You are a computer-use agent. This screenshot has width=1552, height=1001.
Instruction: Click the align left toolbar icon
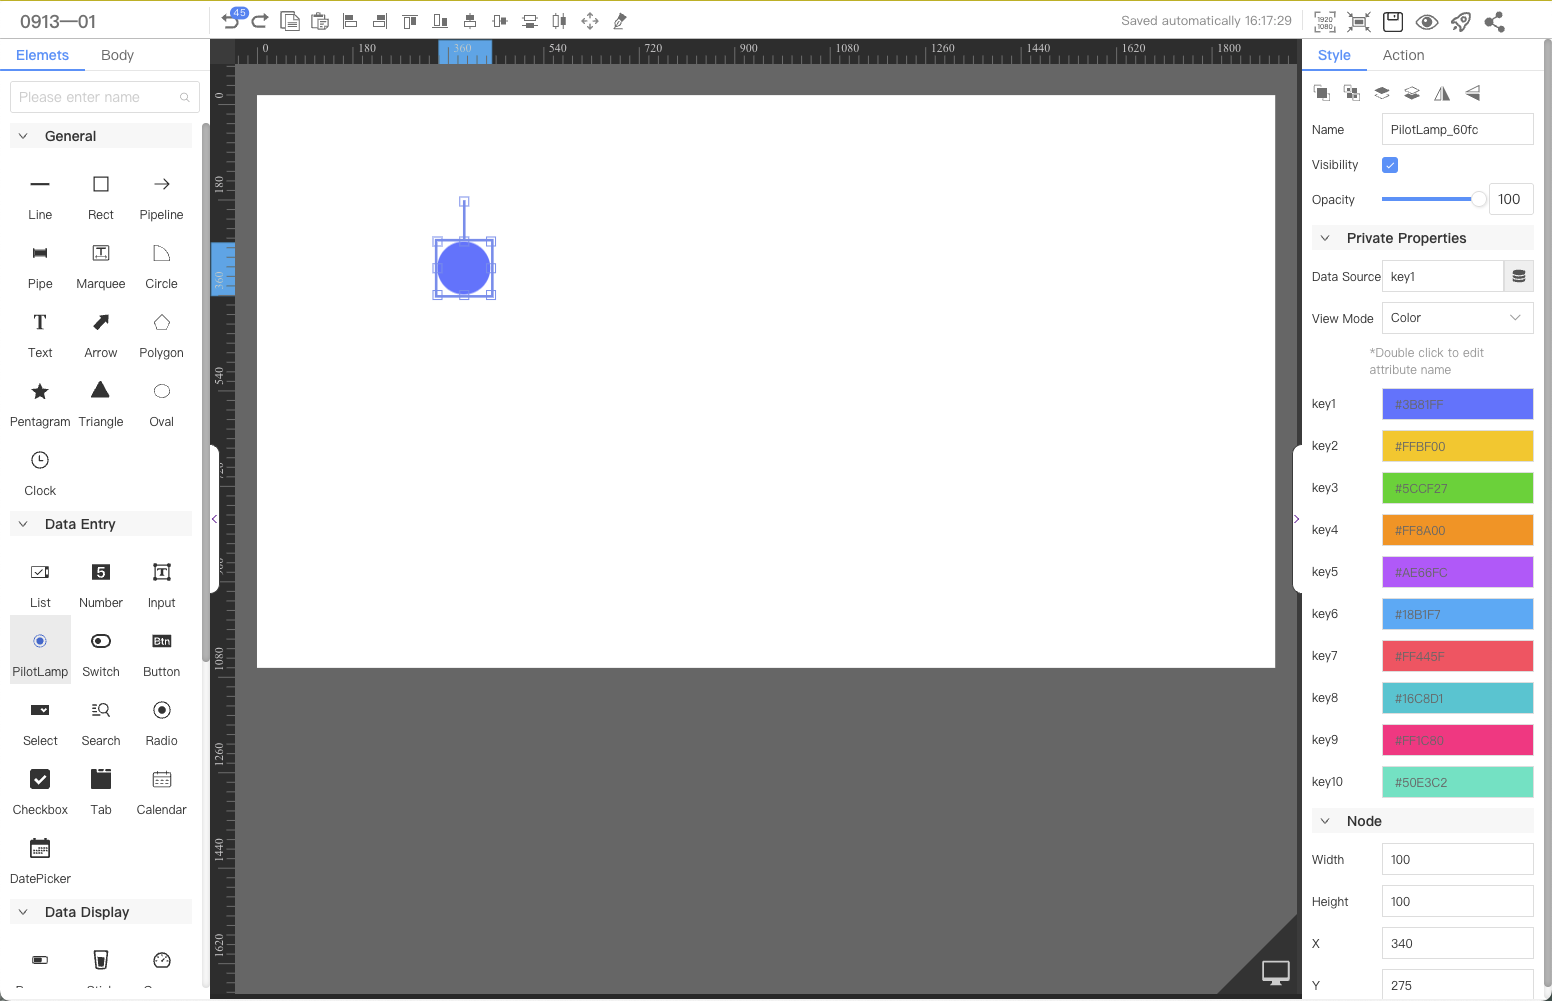pos(350,21)
